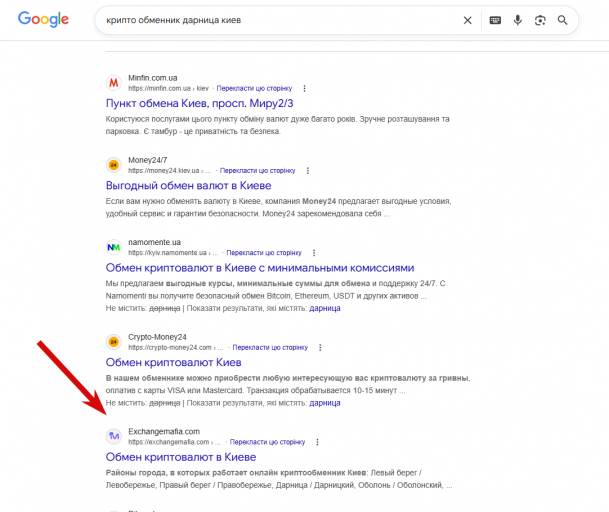The height and width of the screenshot is (512, 609).
Task: Click the Google logo
Action: 43,19
